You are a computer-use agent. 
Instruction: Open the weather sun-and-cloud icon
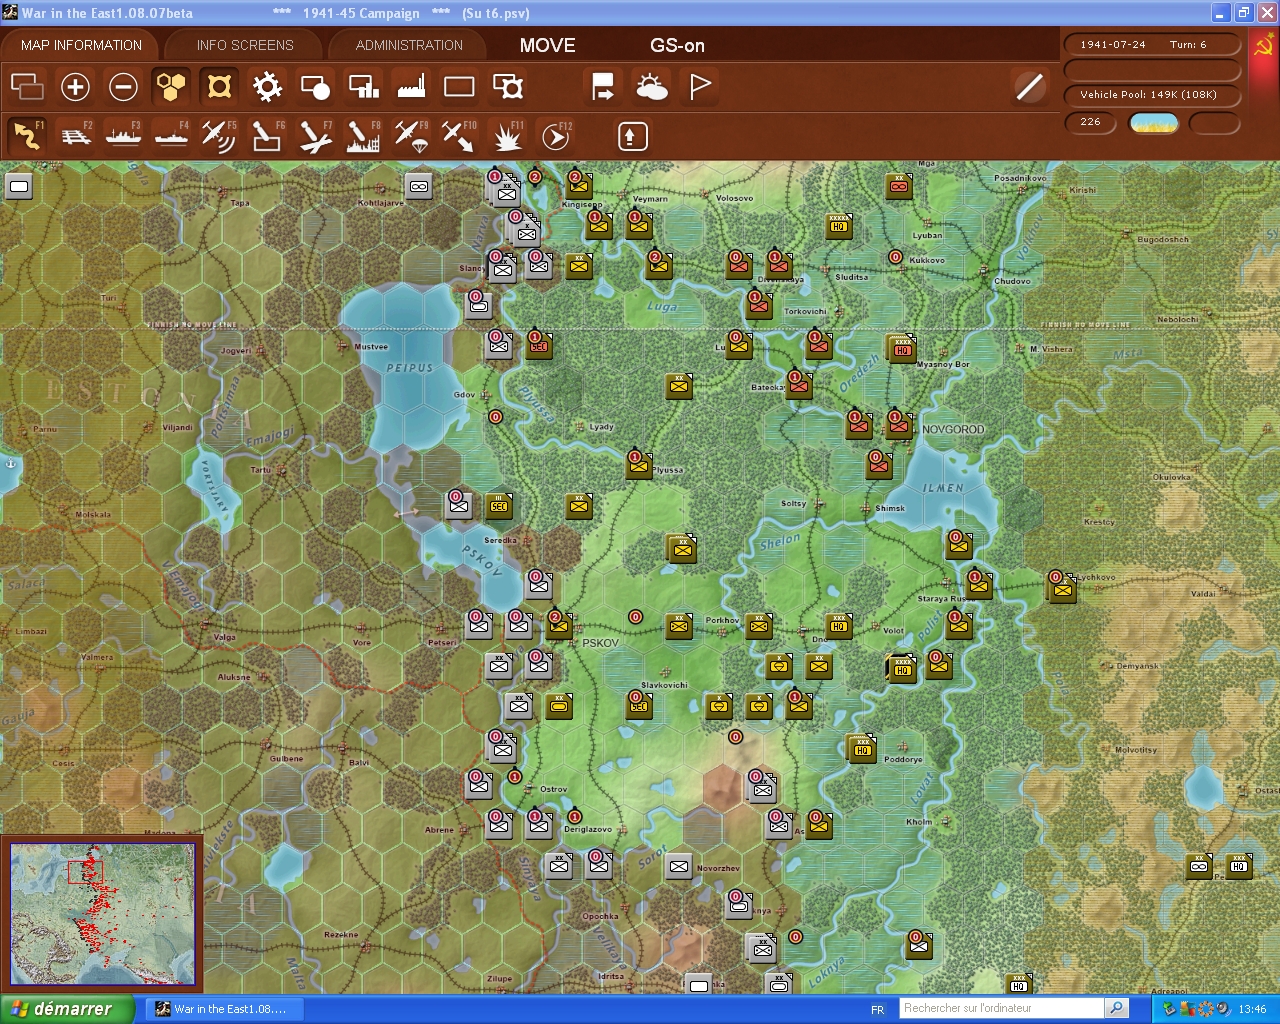pyautogui.click(x=651, y=87)
